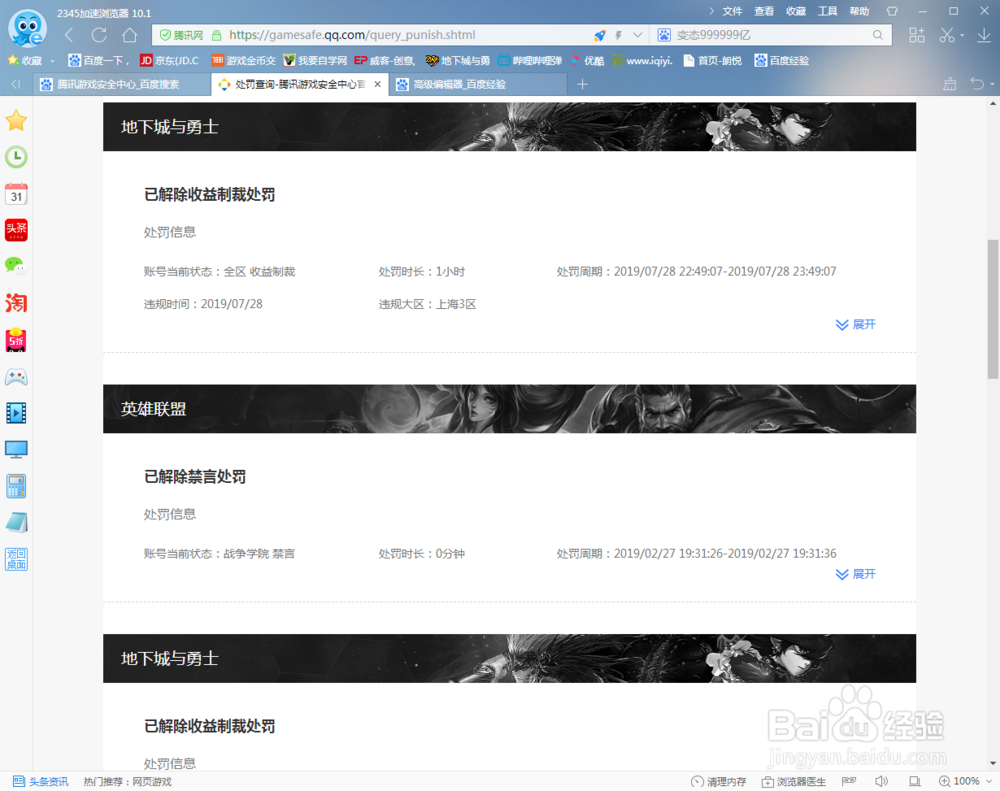Open the address bar history dropdown arrow
The width and height of the screenshot is (1000, 791).
click(637, 36)
